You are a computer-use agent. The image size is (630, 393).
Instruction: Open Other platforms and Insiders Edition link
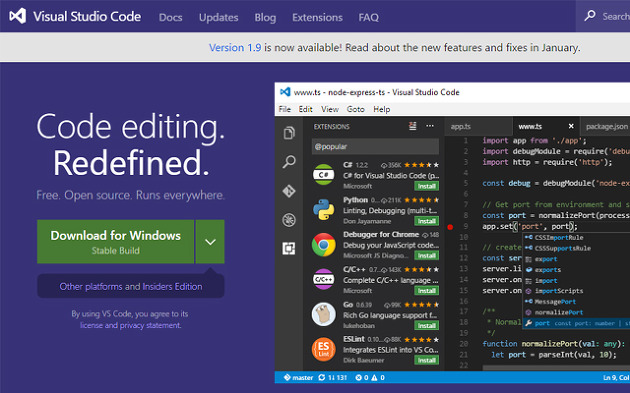point(131,286)
